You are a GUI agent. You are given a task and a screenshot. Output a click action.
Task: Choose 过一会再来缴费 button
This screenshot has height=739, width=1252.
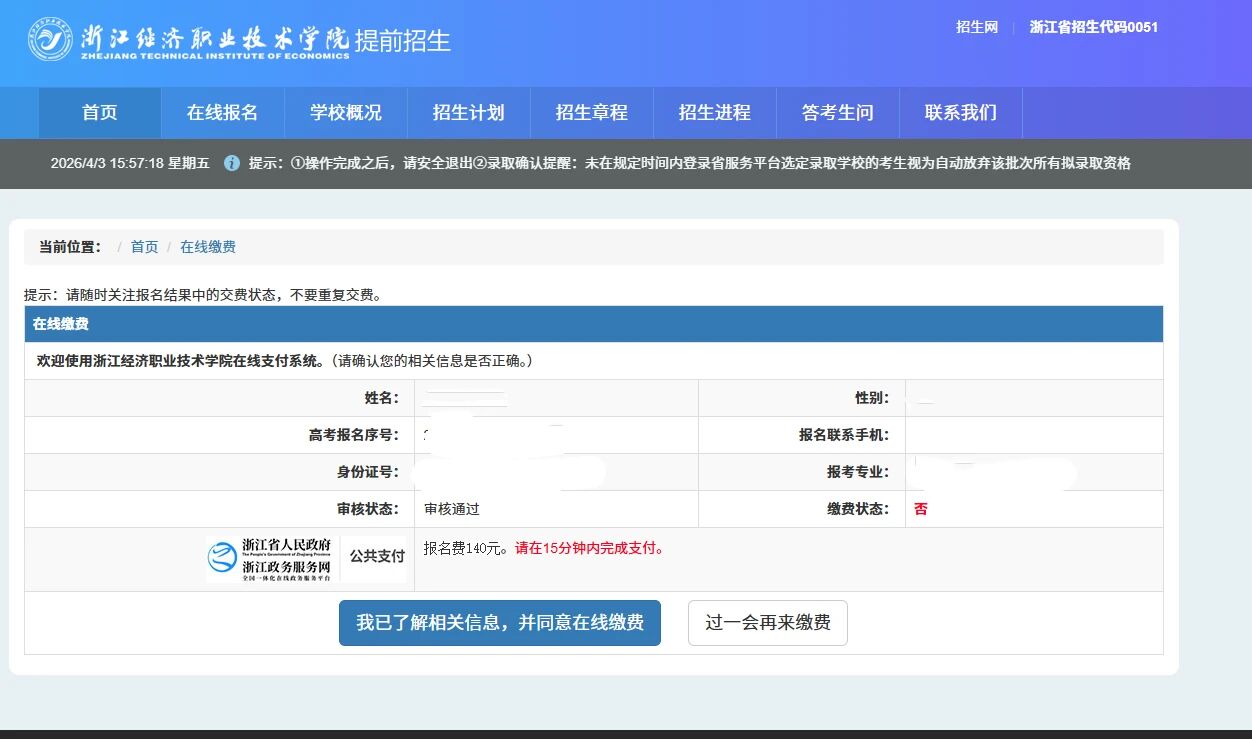pos(767,623)
